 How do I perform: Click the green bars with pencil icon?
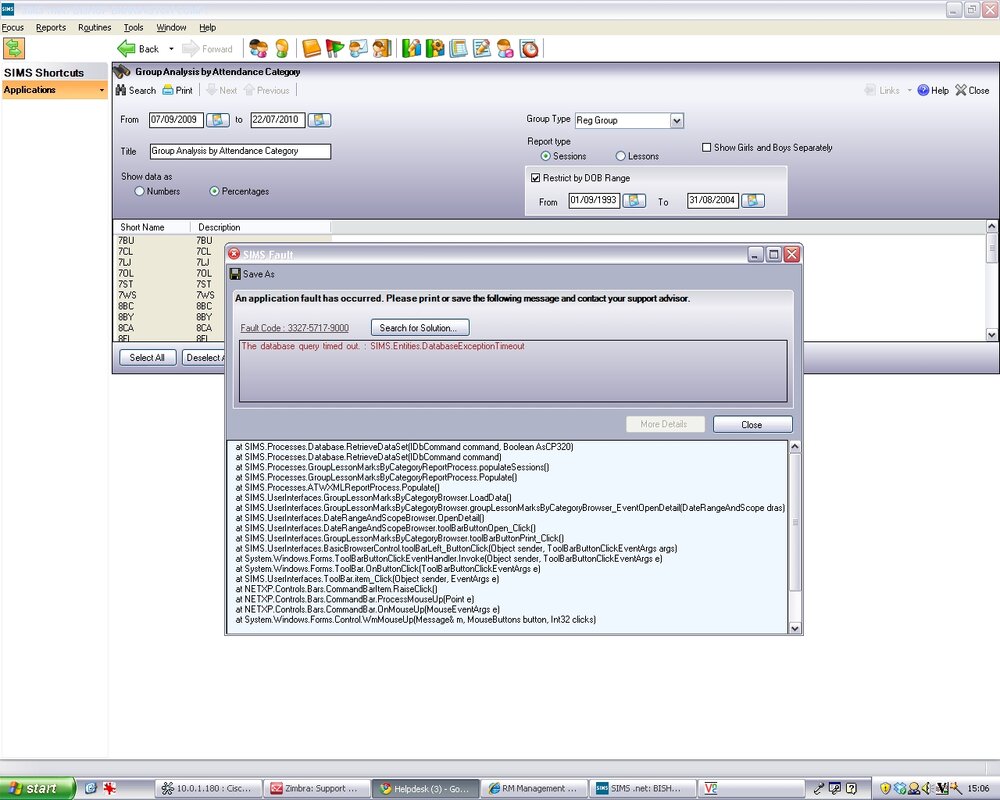(411, 48)
